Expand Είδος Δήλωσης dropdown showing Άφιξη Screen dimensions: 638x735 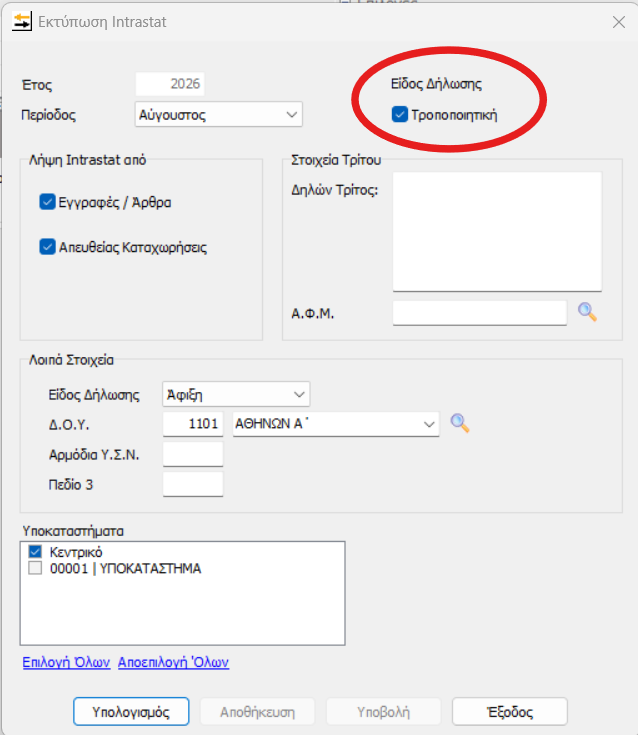pyautogui.click(x=236, y=394)
